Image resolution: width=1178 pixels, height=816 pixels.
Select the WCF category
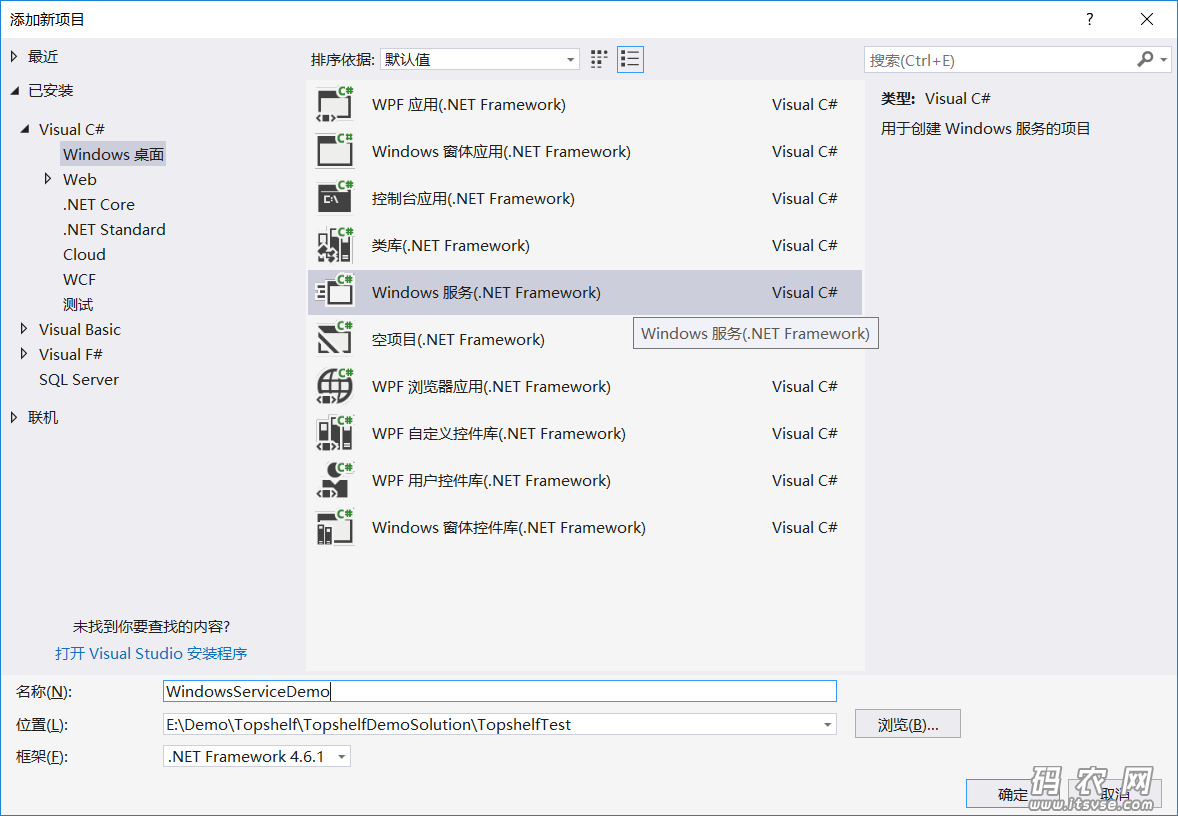[80, 280]
